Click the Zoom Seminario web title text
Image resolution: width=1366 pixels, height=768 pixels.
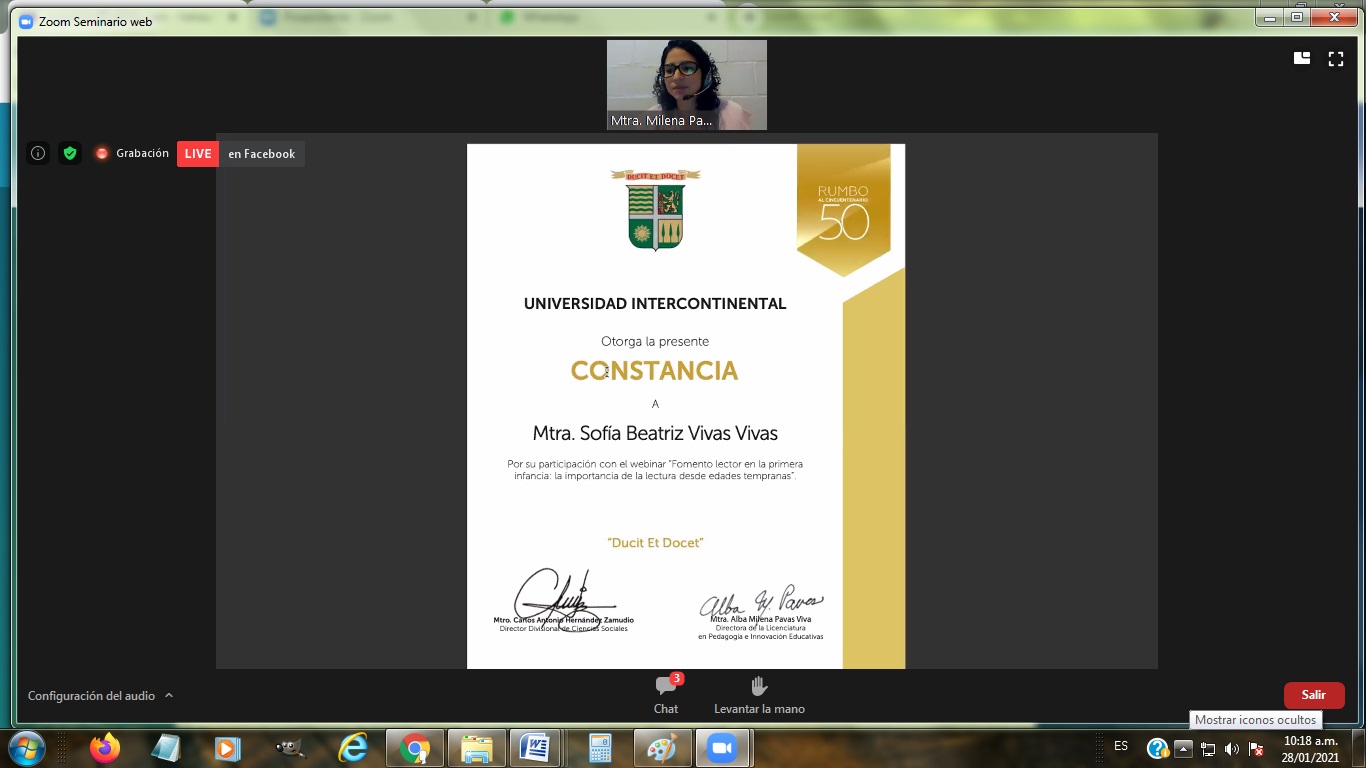coord(96,22)
